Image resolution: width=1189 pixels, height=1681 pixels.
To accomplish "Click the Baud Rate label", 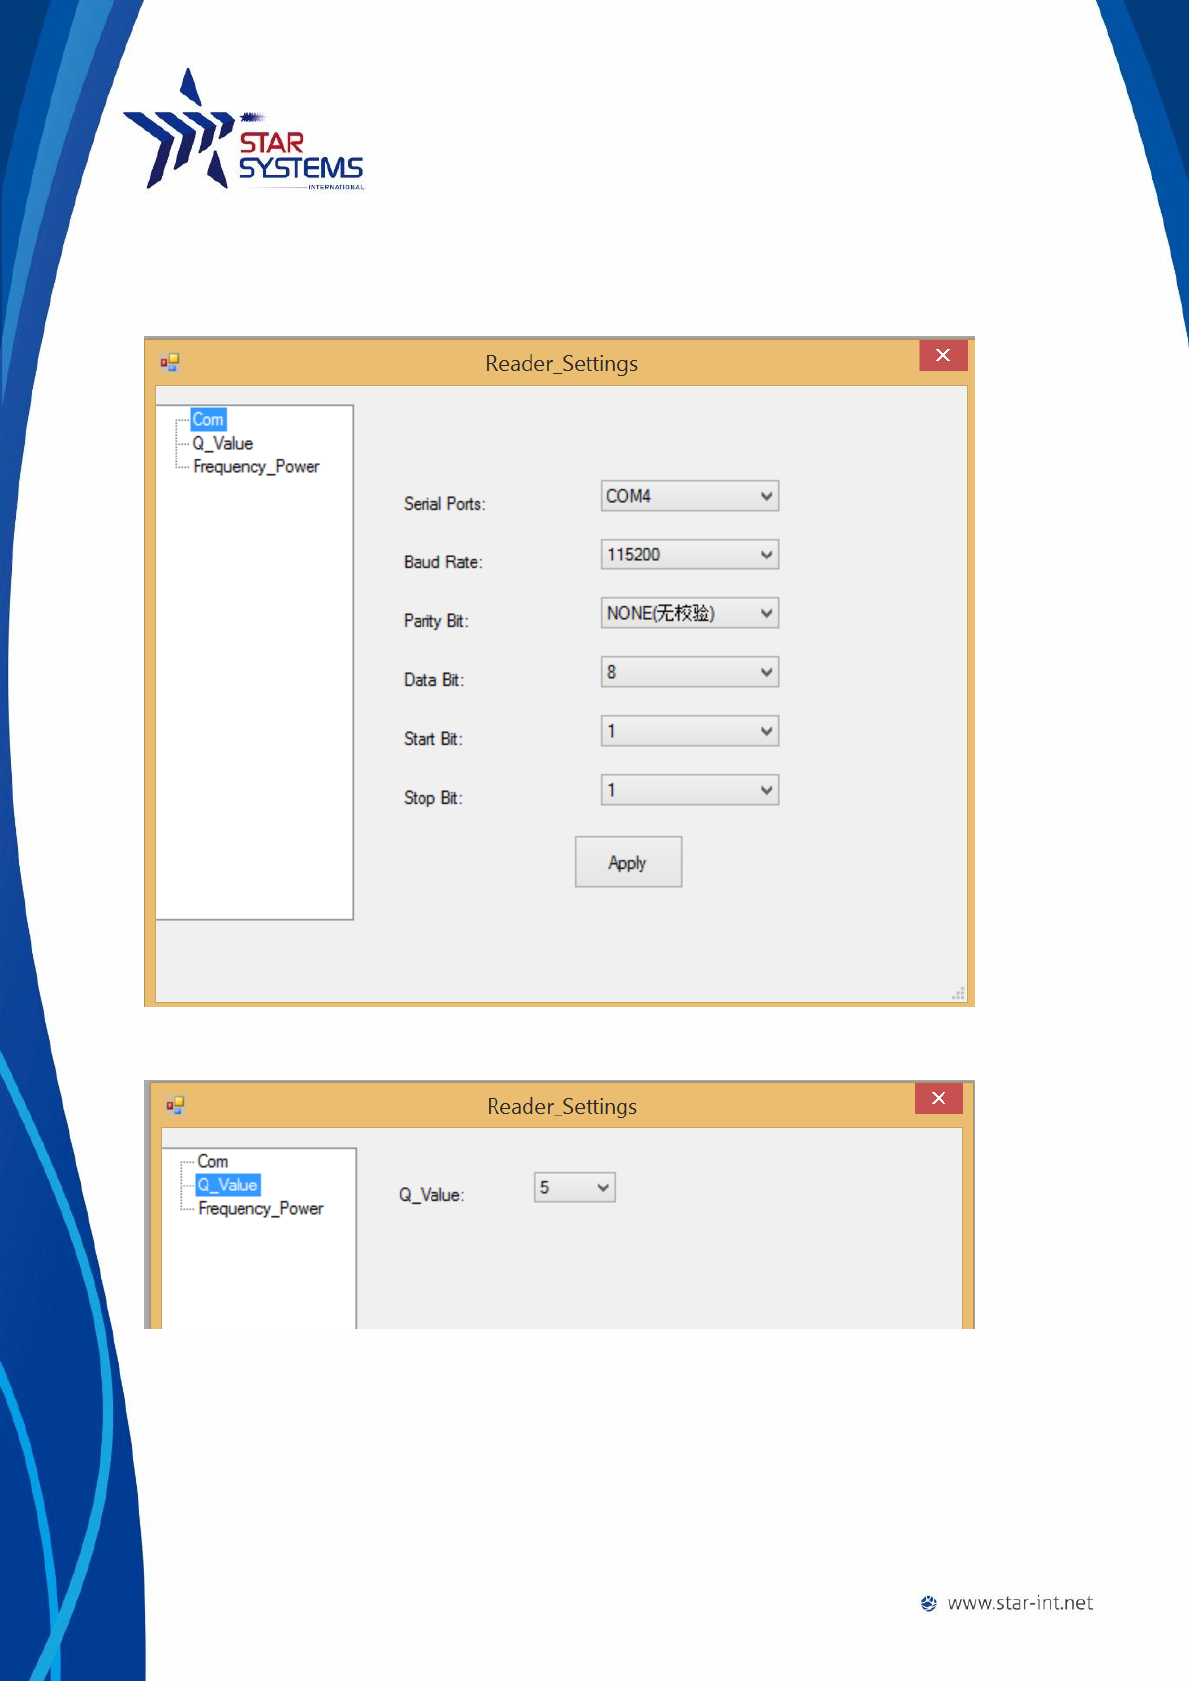I will click(x=443, y=562).
